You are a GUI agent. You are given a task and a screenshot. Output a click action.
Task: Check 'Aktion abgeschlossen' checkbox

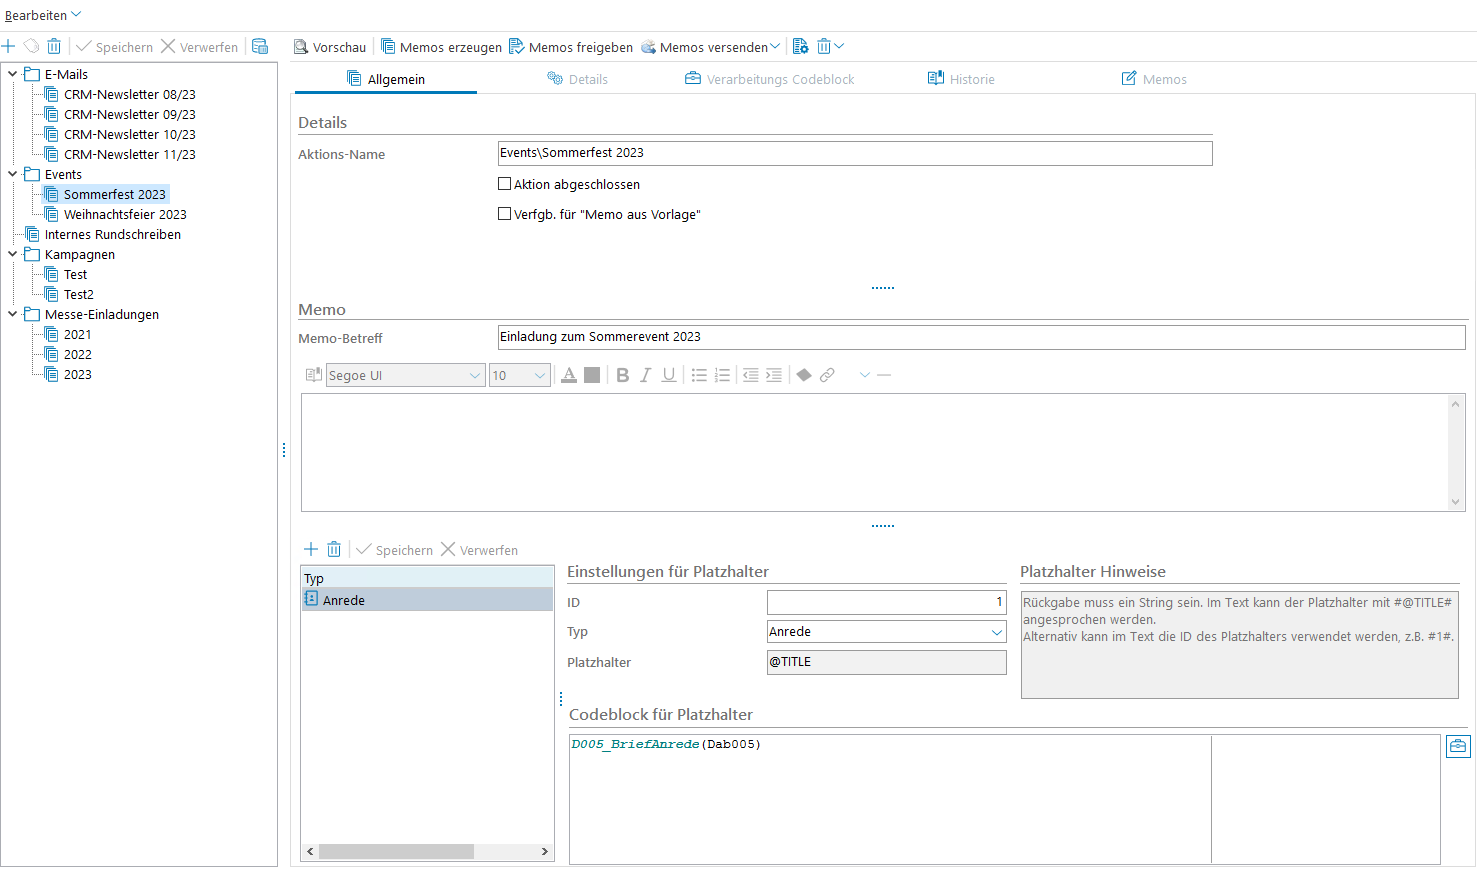click(505, 184)
